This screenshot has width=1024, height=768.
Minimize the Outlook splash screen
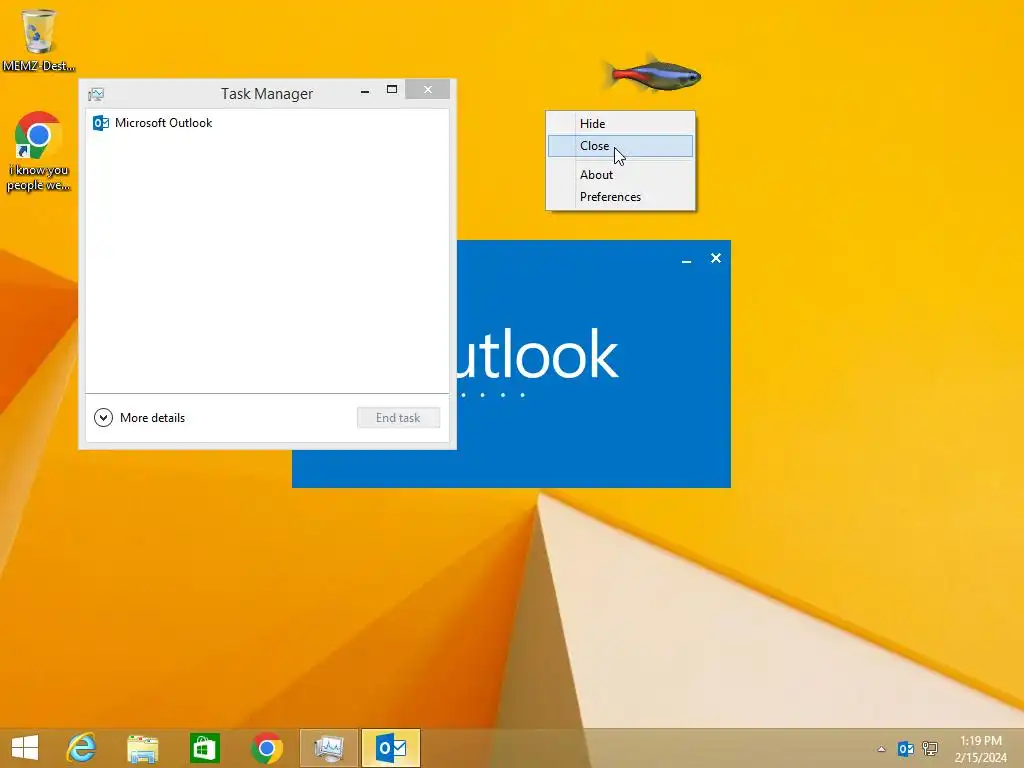click(x=686, y=259)
